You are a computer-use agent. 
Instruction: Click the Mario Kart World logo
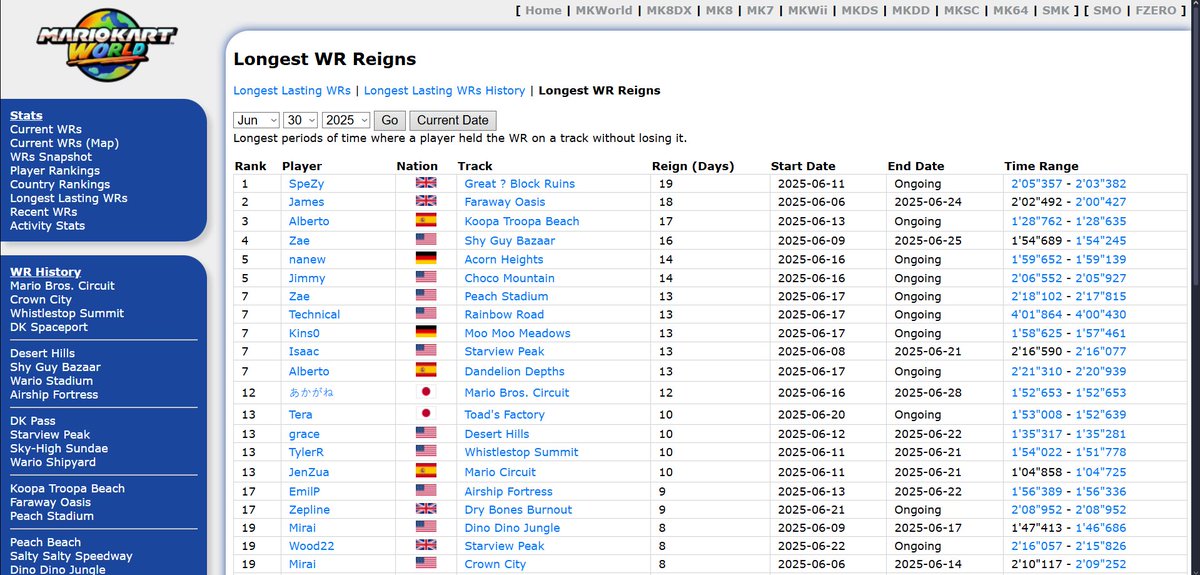pos(106,46)
